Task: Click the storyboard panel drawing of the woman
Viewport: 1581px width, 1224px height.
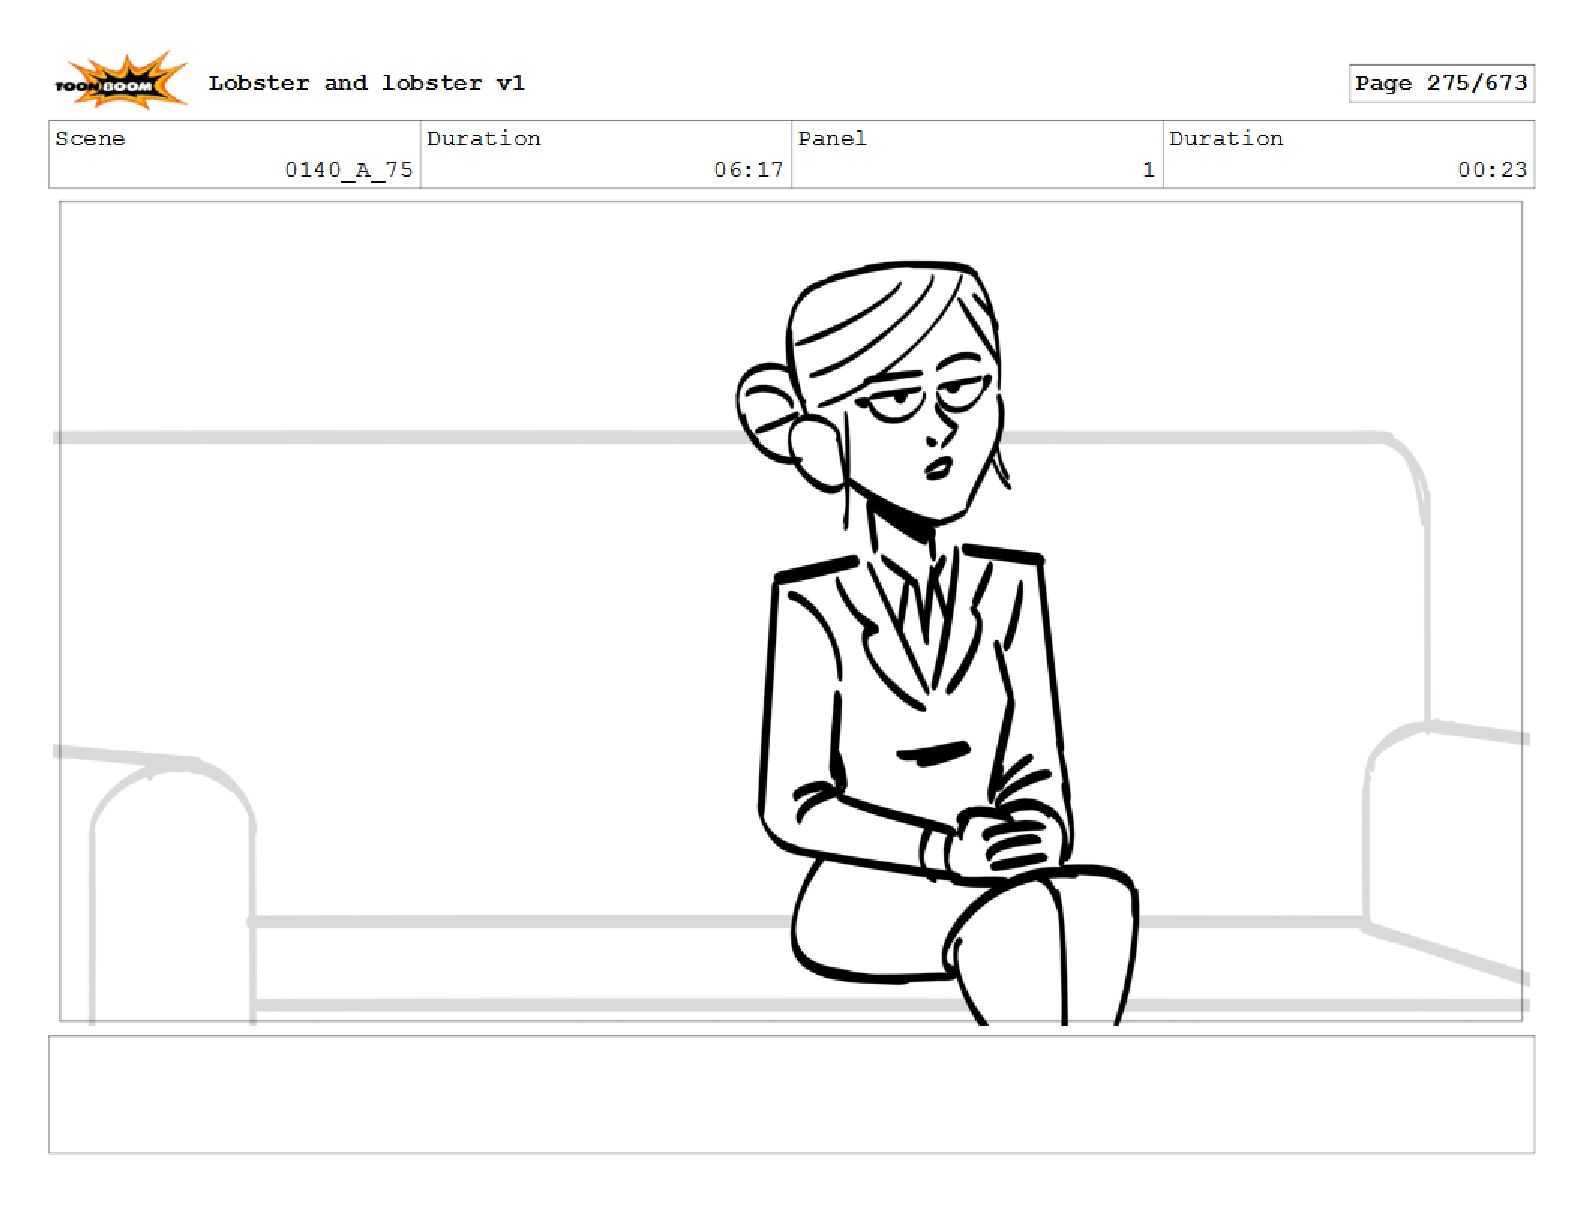Action: [x=791, y=611]
